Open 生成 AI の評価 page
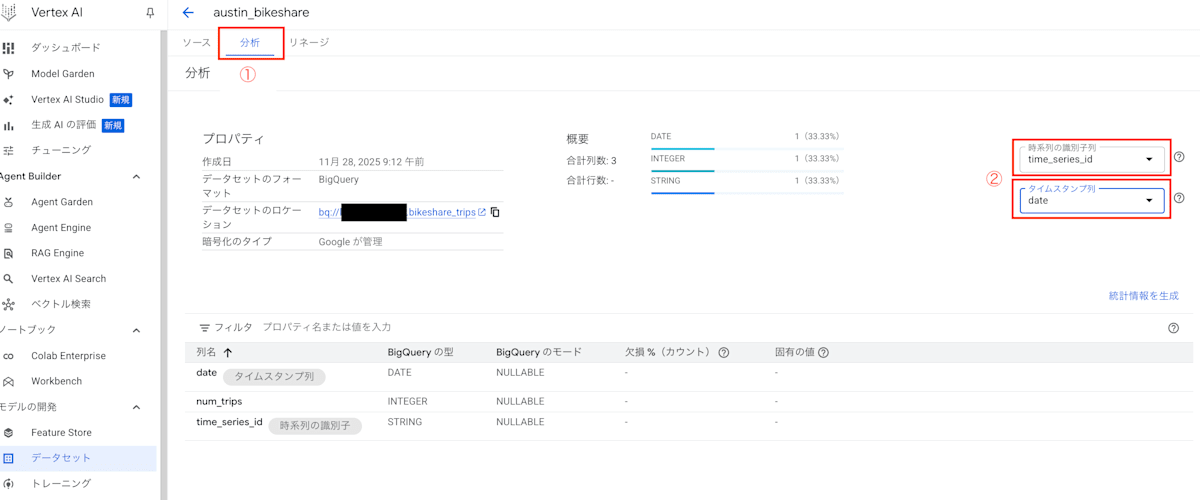This screenshot has height=500, width=1200. point(62,125)
